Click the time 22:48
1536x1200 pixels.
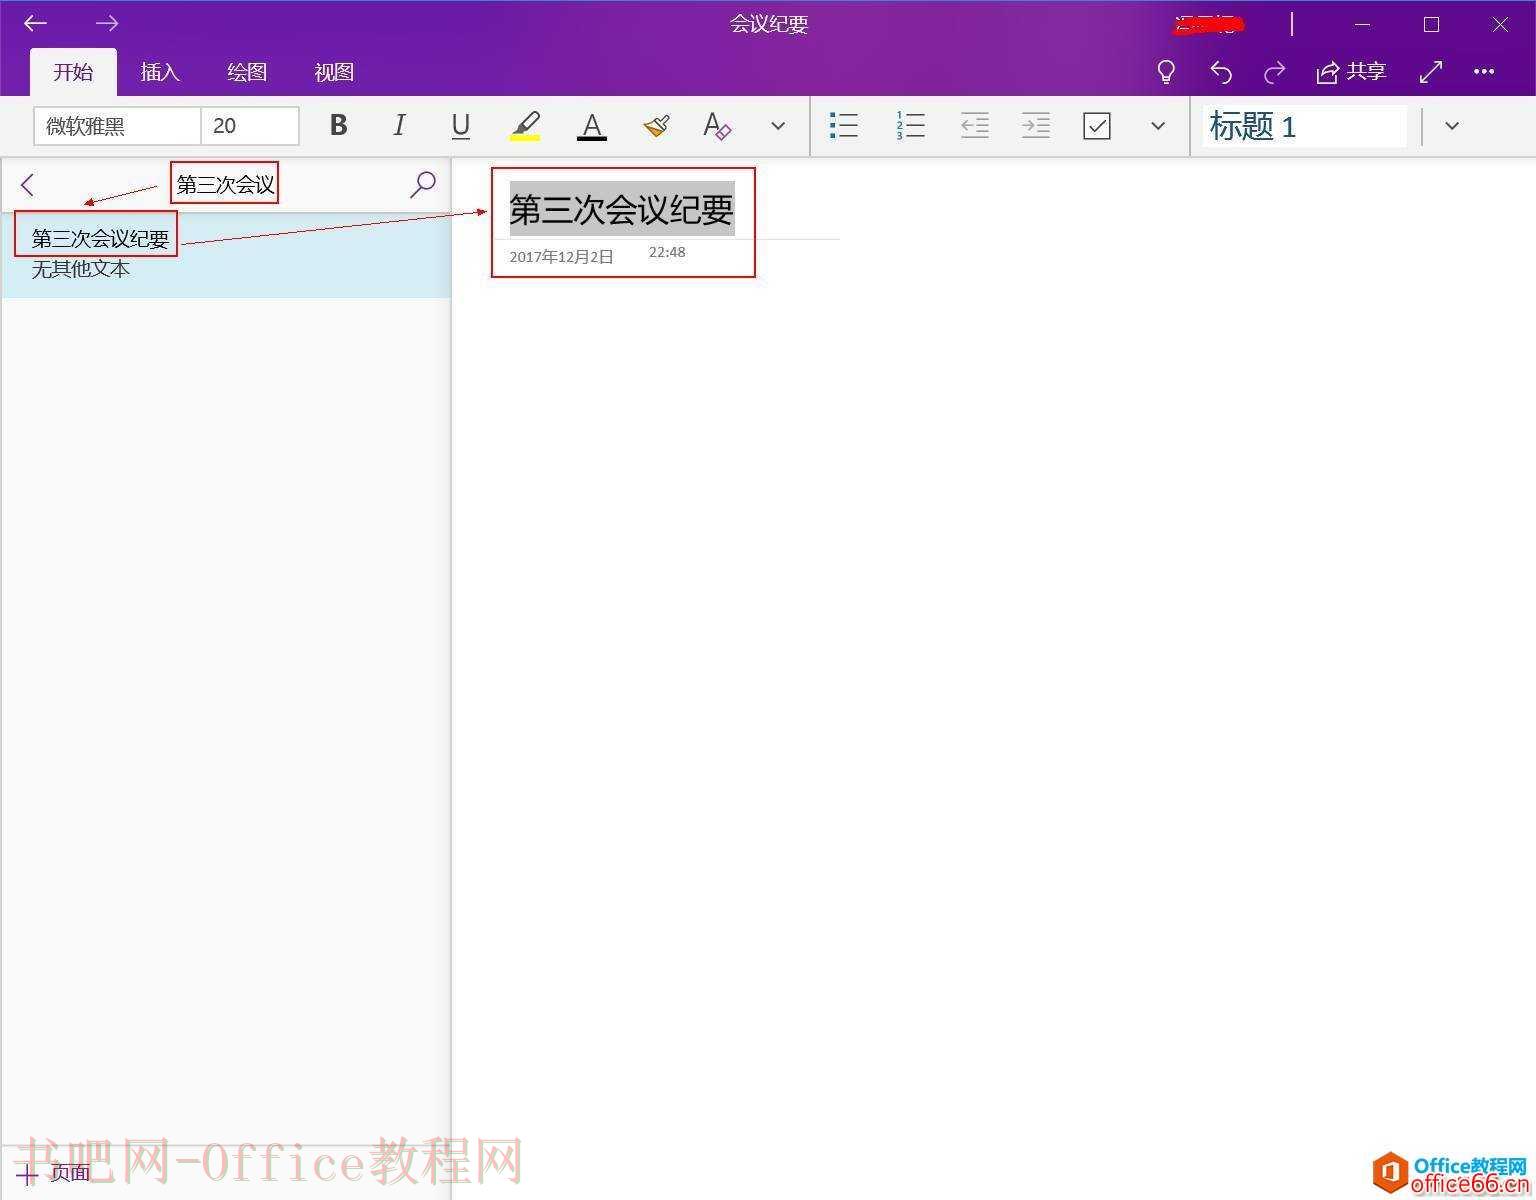coord(667,252)
